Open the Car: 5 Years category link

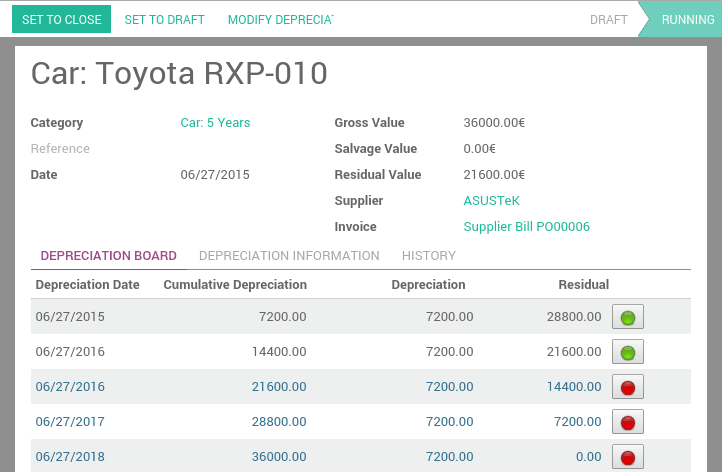pos(215,123)
